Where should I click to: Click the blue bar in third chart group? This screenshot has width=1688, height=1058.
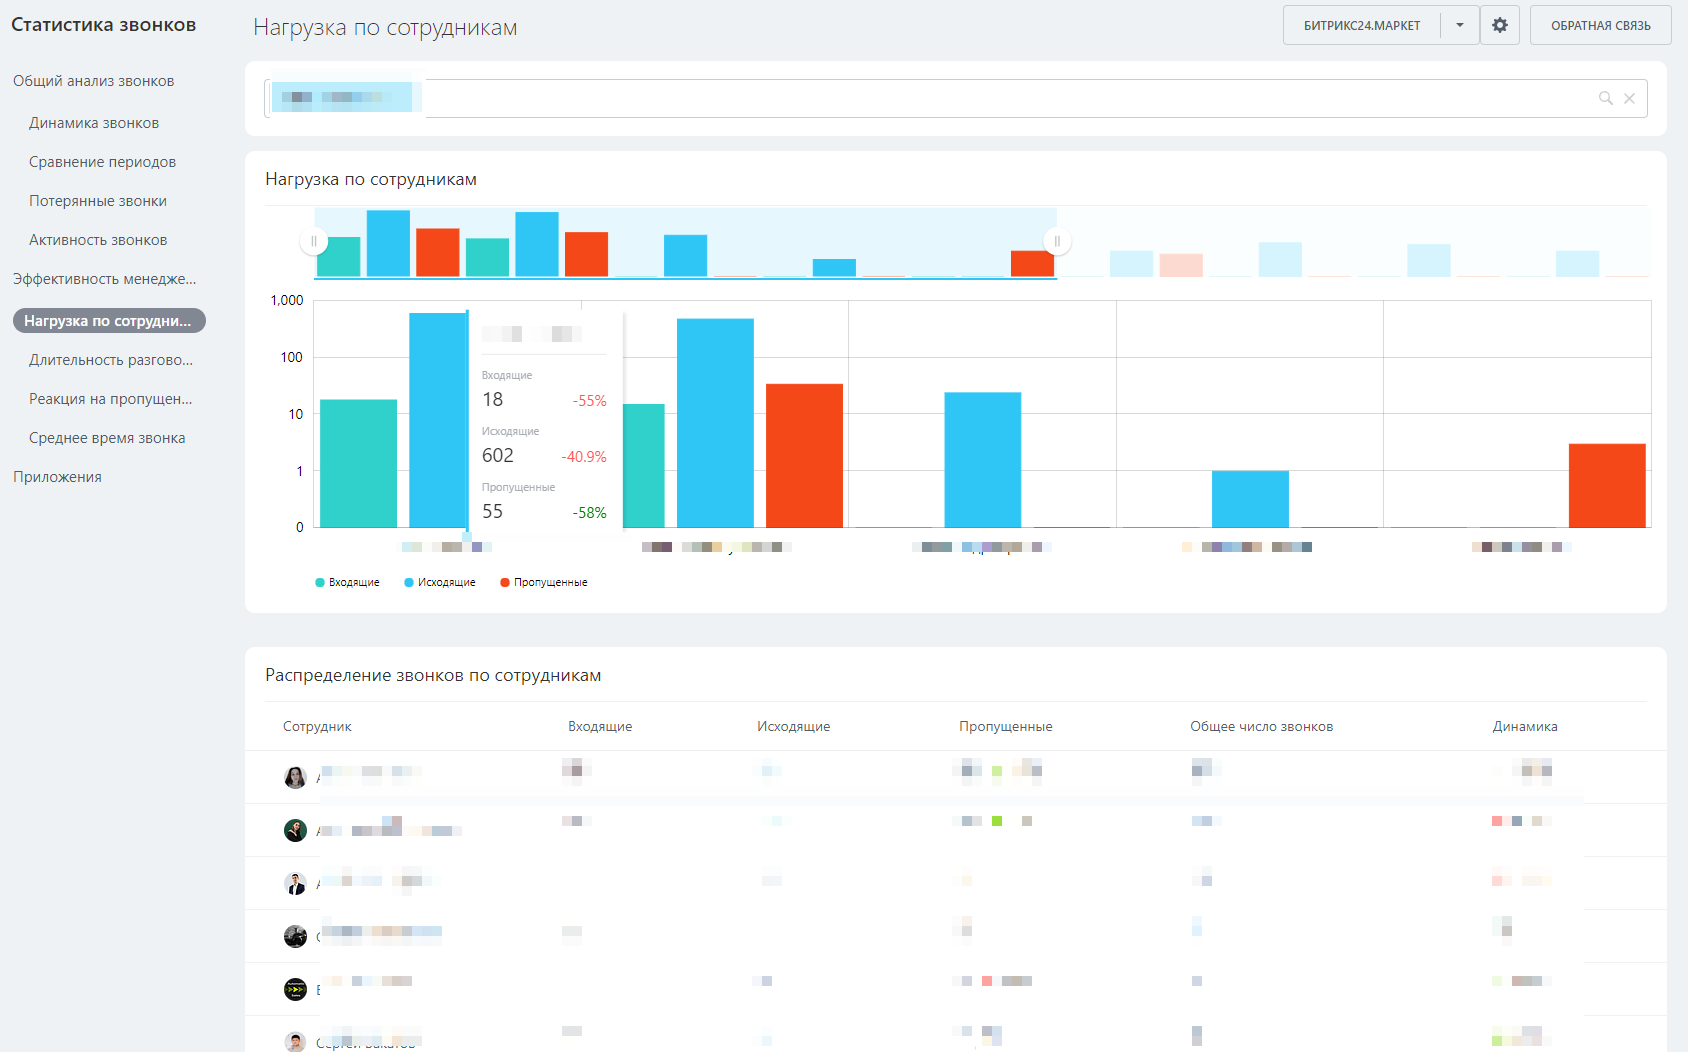tap(983, 460)
